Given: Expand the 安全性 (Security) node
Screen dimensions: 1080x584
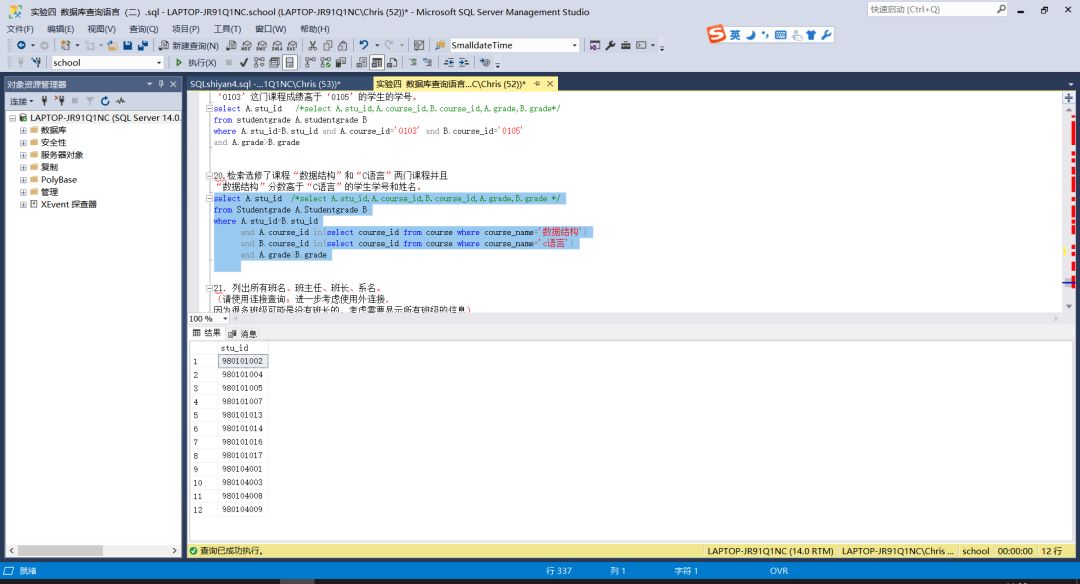Looking at the screenshot, I should coord(23,143).
